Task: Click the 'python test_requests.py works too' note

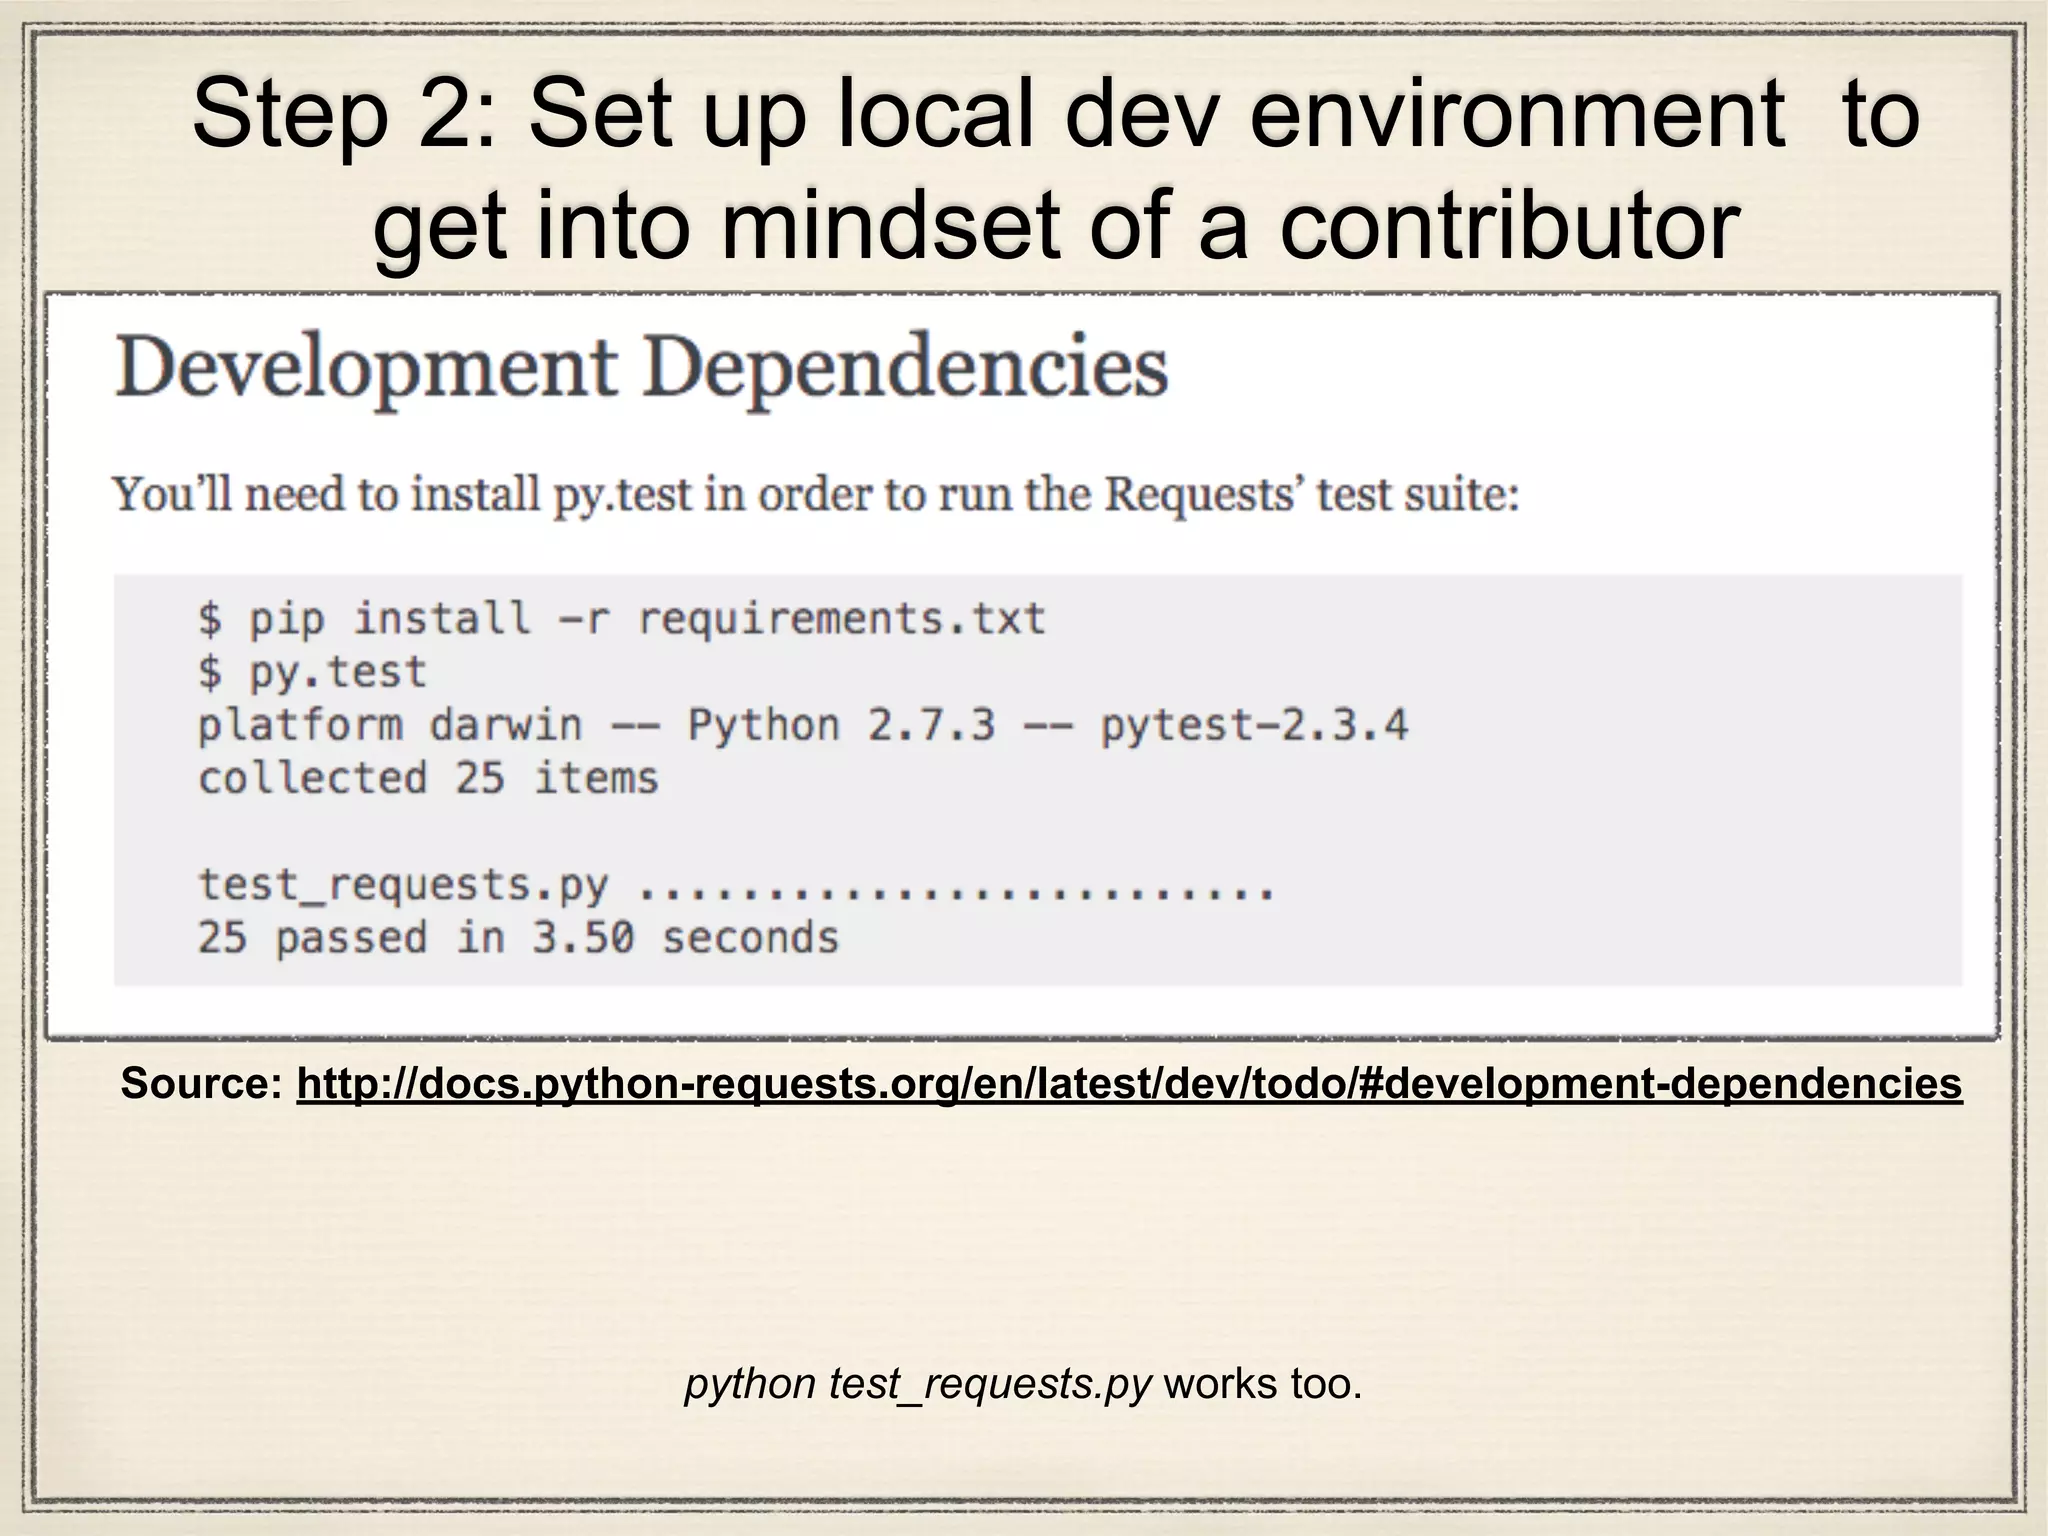Action: coord(1023,1384)
